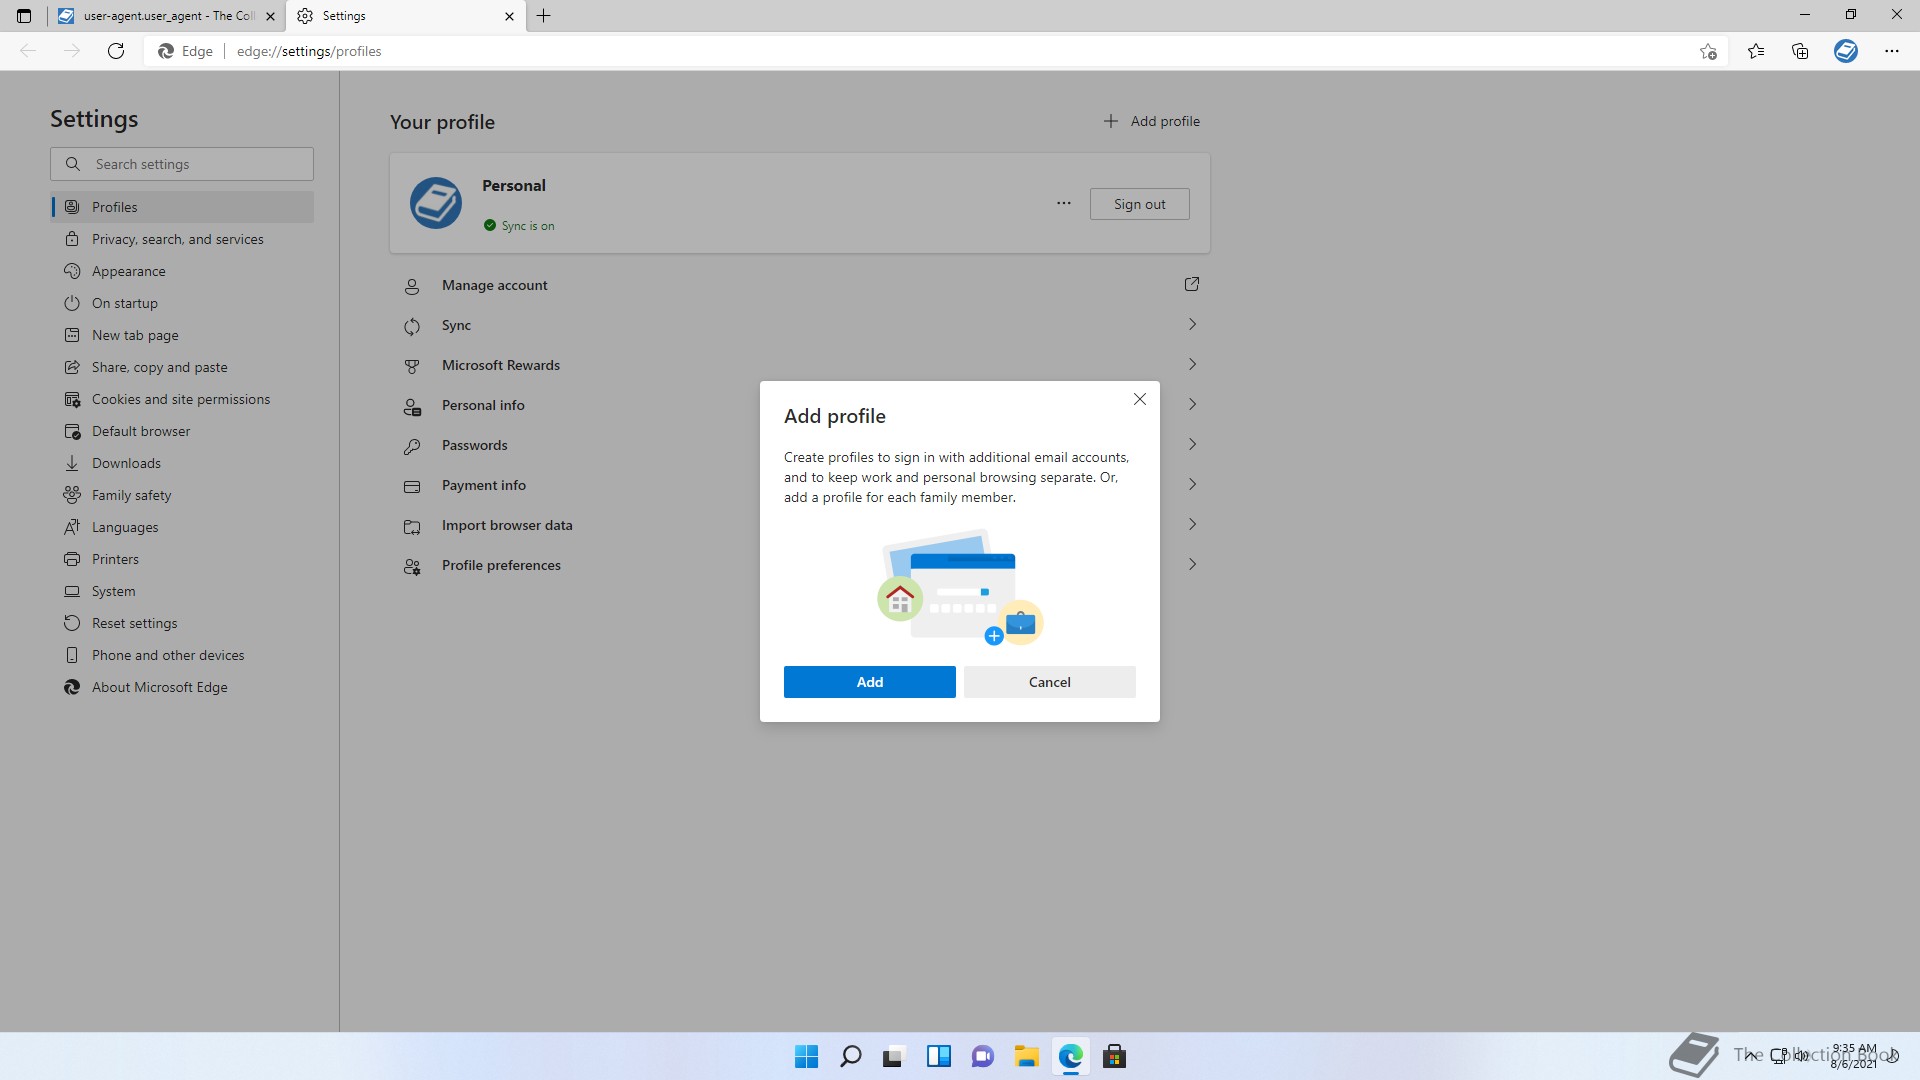Click profile avatar in toolbar
This screenshot has height=1080, width=1920.
coord(1846,51)
